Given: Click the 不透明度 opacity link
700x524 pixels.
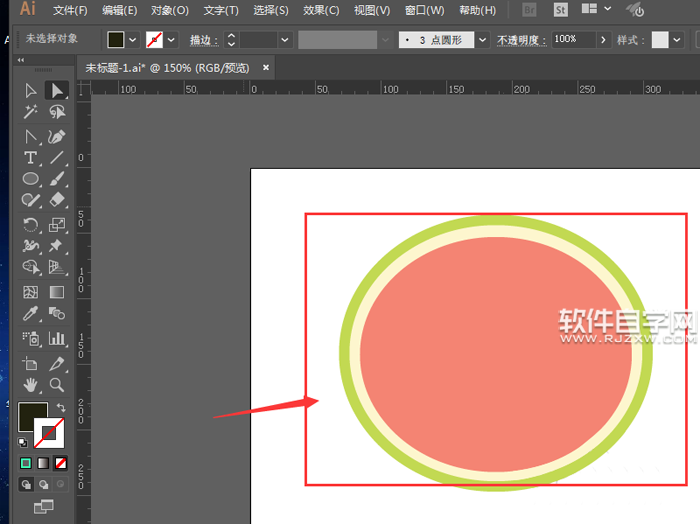Looking at the screenshot, I should click(521, 40).
